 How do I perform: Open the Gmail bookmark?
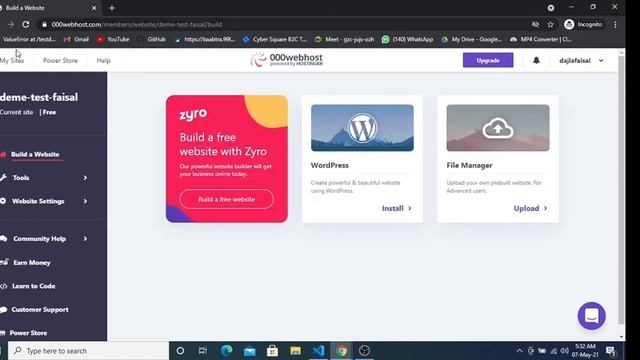click(76, 39)
